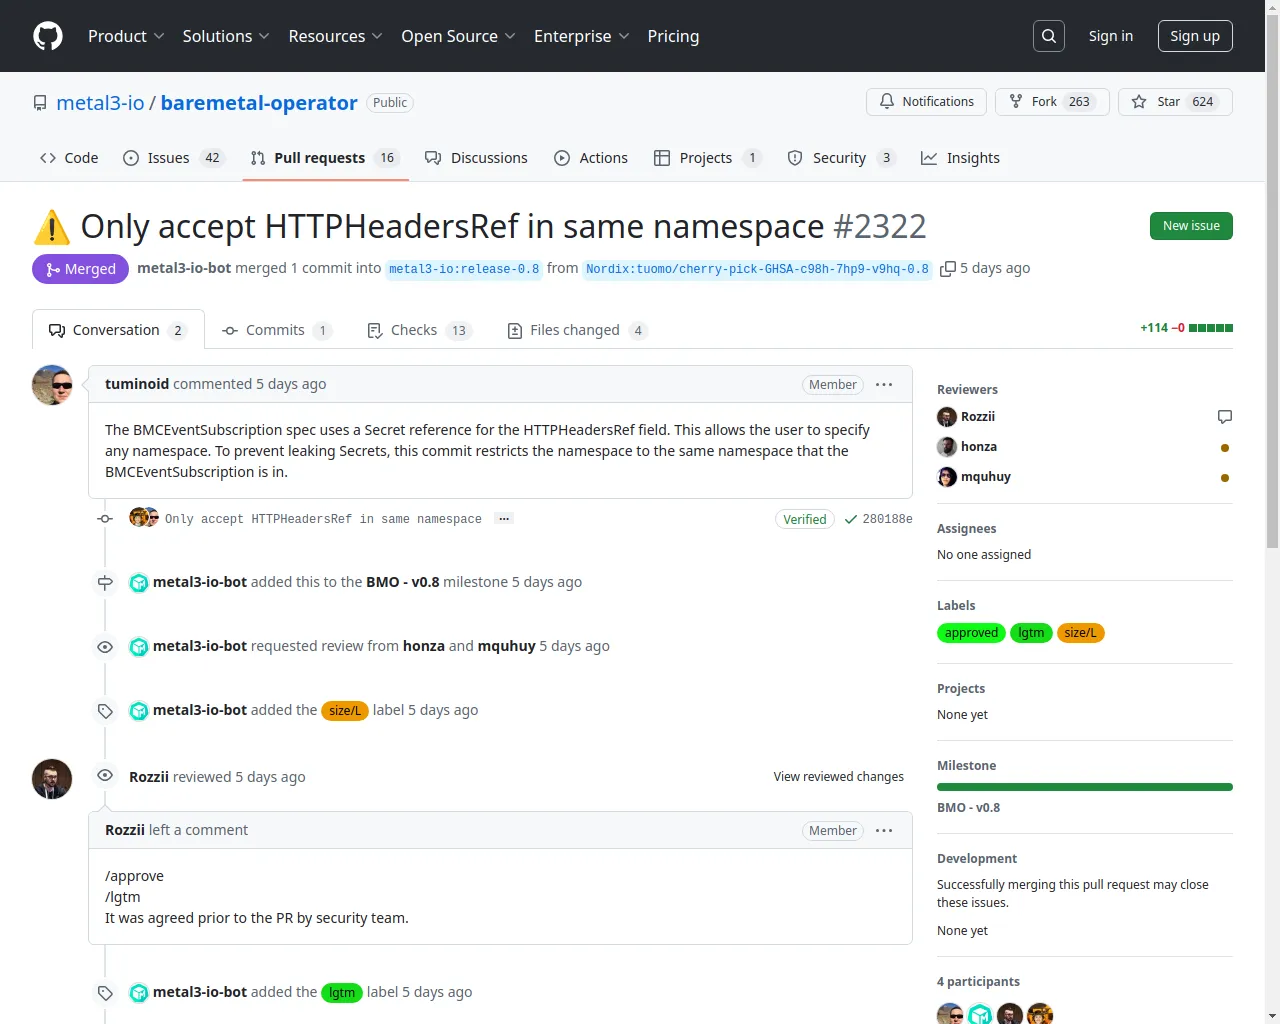Click second participant avatar
1280x1024 pixels.
(980, 1014)
